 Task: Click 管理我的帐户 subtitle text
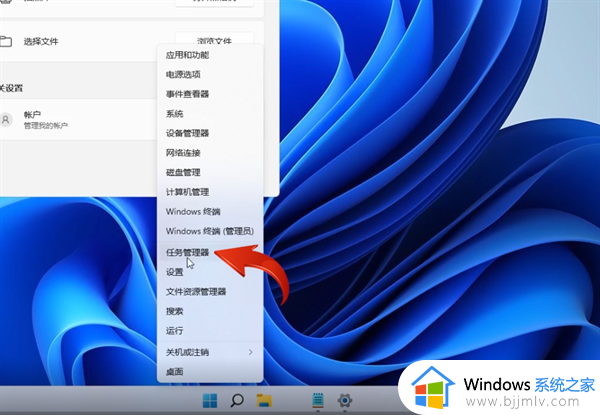click(46, 125)
